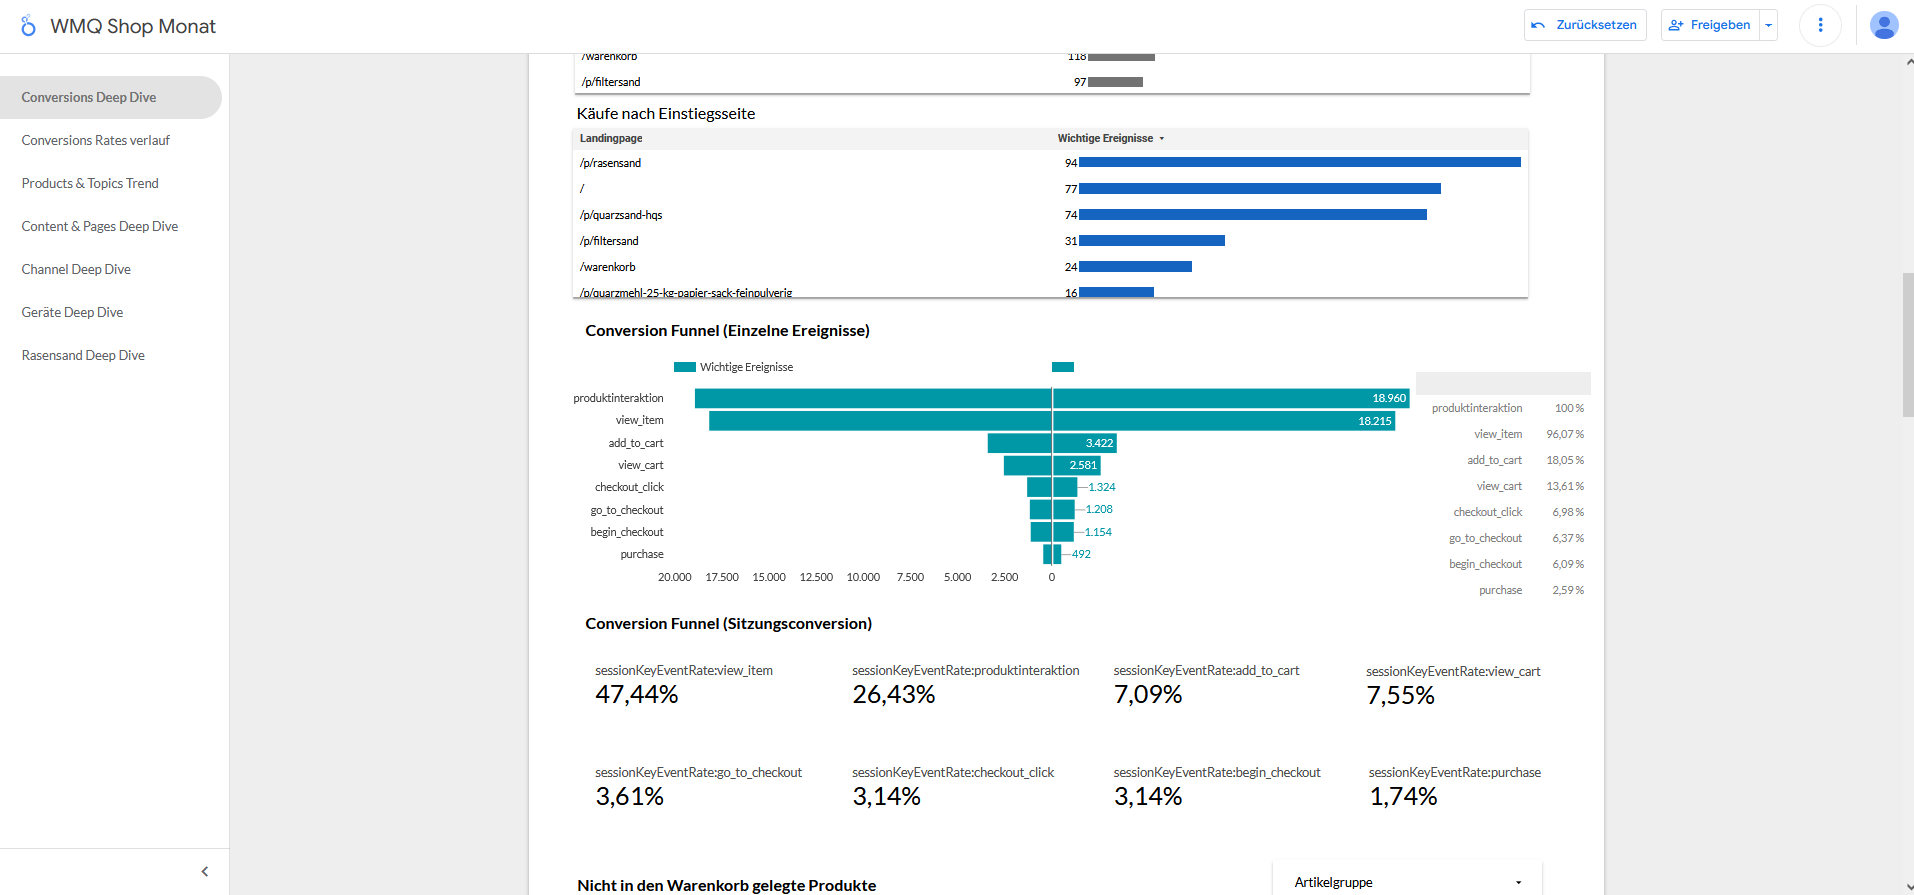Open the user account avatar

coord(1884,25)
